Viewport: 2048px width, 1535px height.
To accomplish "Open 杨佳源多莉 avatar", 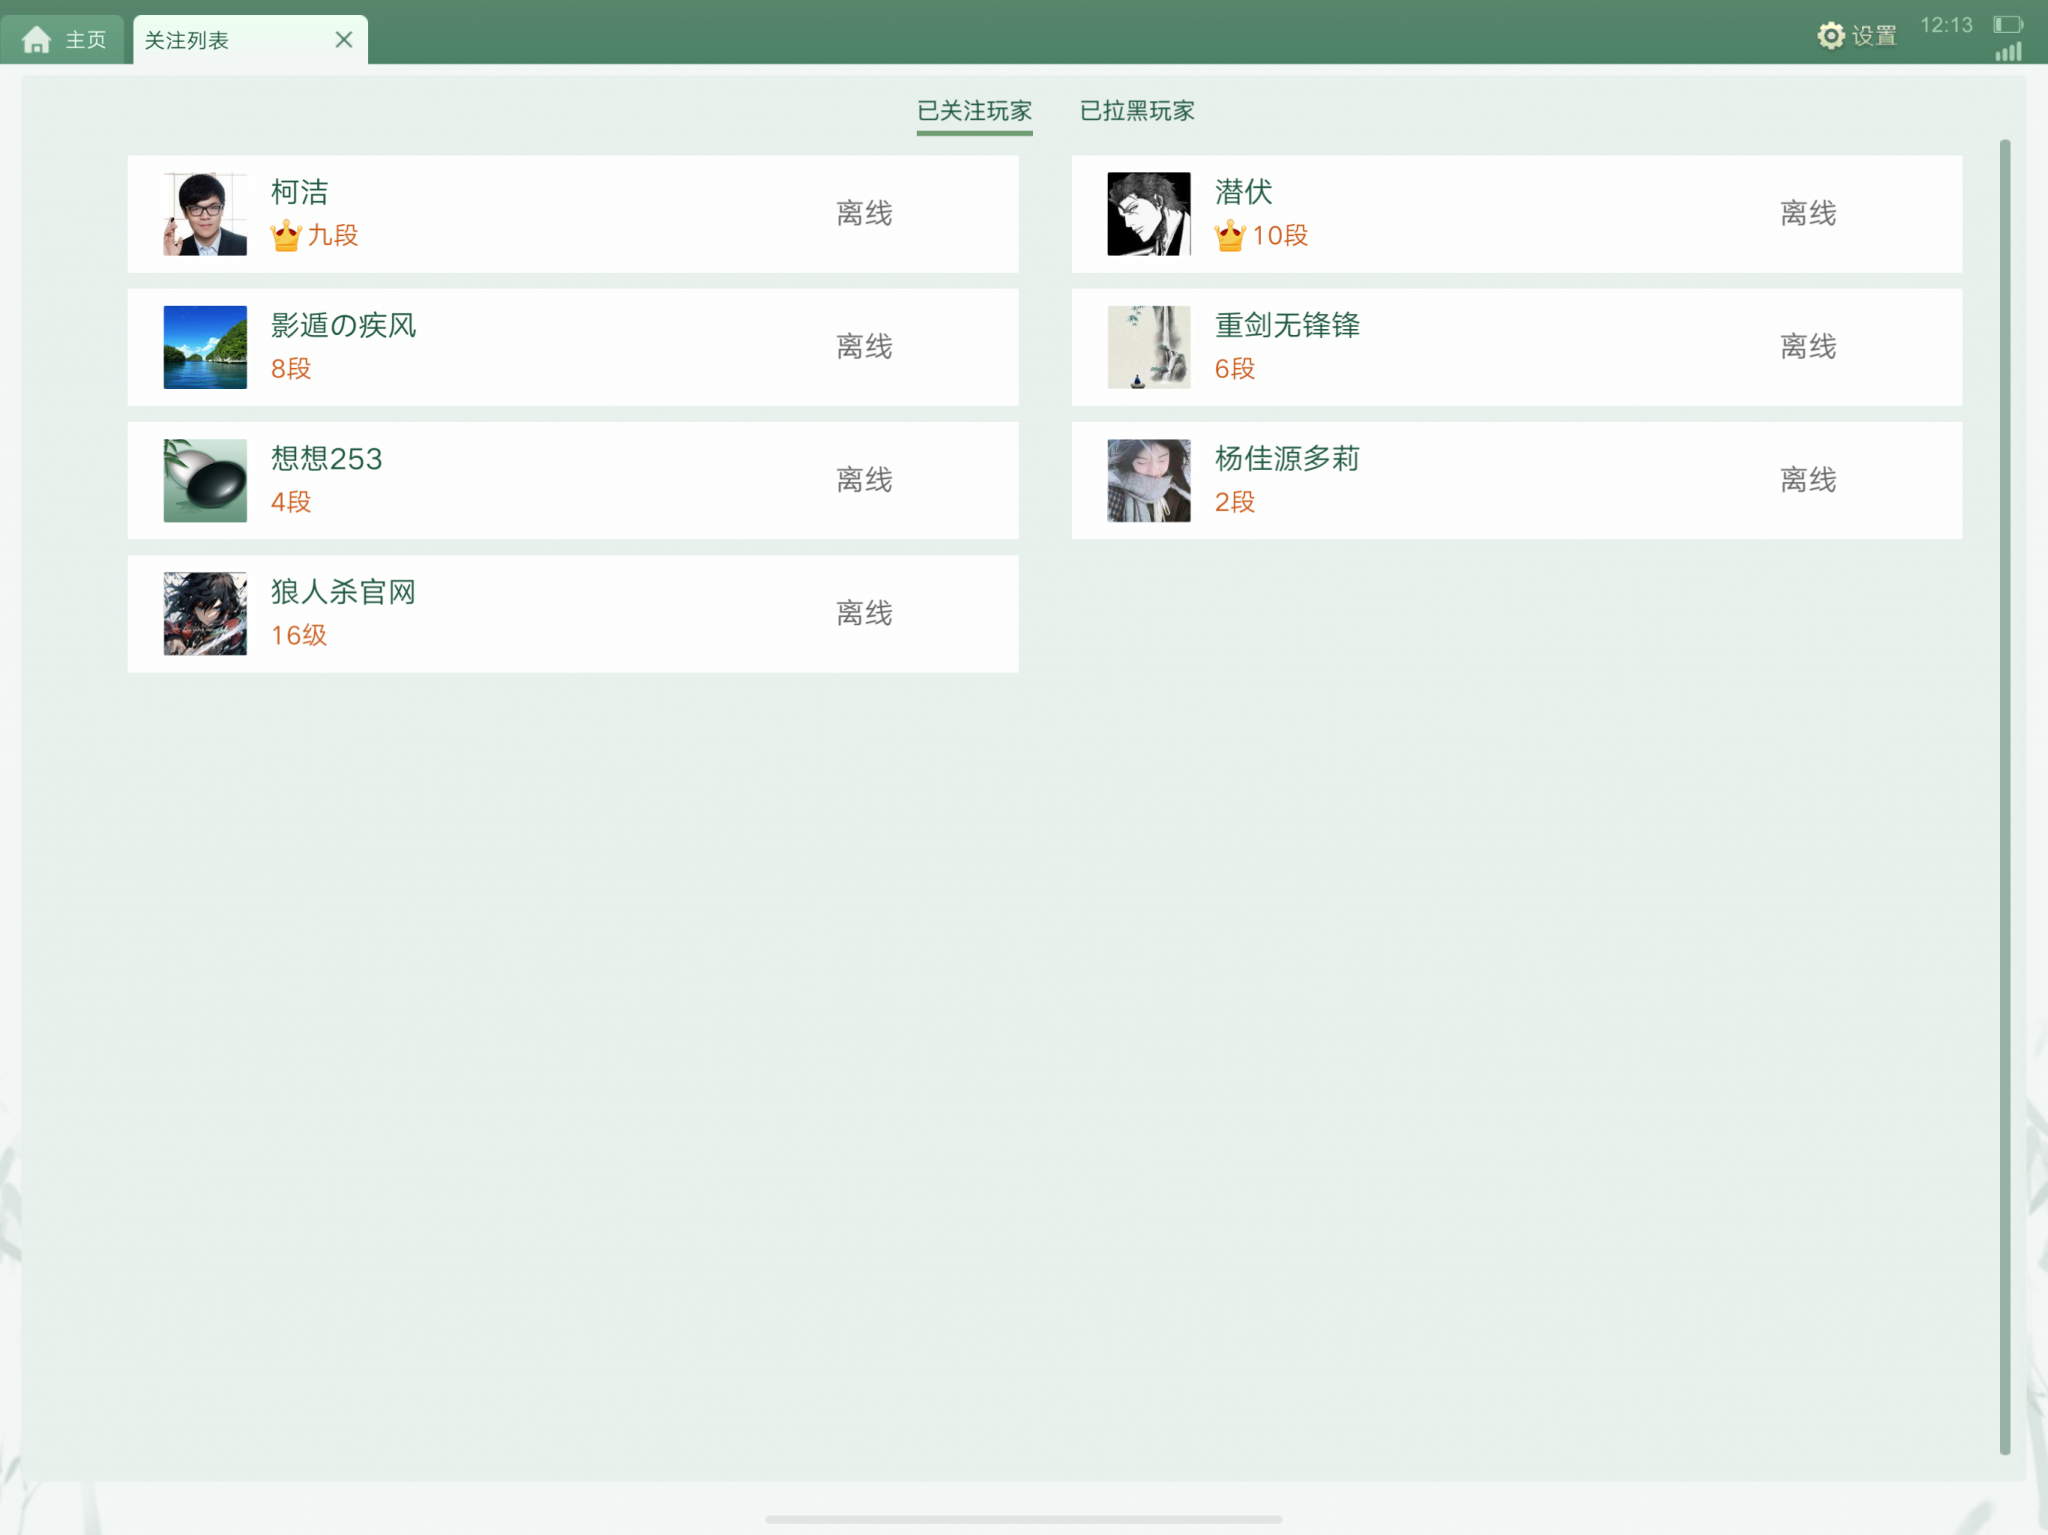I will pos(1149,481).
